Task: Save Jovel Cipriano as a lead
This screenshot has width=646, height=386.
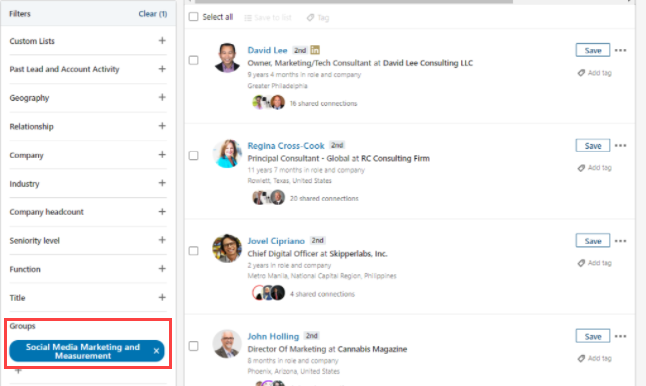Action: [592, 241]
